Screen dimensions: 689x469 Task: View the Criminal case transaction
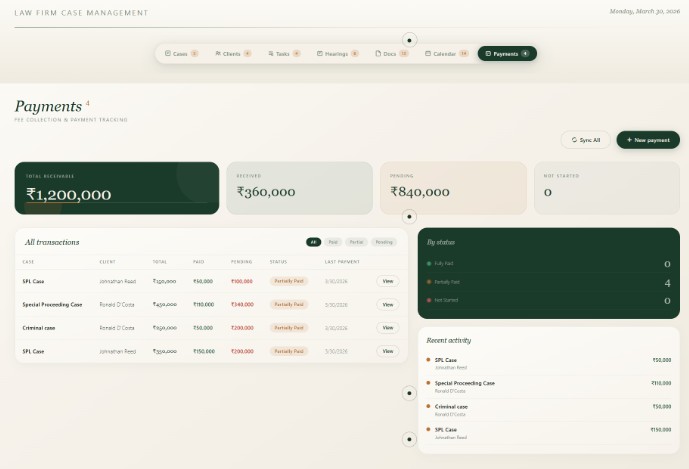[388, 328]
